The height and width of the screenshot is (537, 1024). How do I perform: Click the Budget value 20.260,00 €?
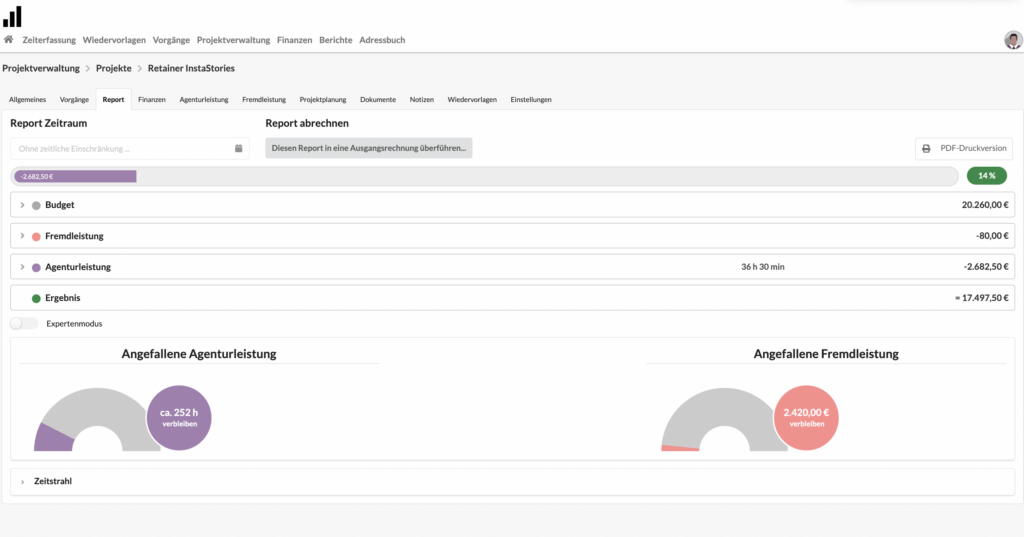(x=985, y=205)
